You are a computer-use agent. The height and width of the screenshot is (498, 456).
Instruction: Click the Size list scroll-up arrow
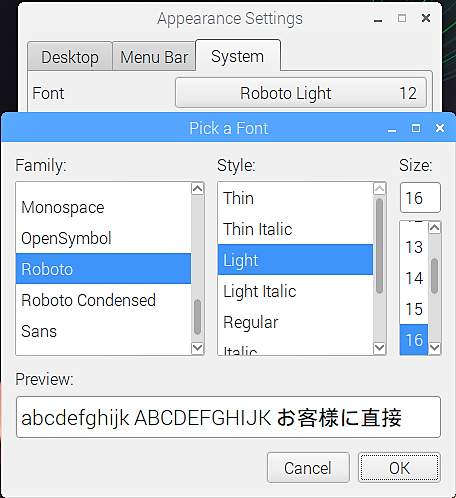(x=435, y=228)
